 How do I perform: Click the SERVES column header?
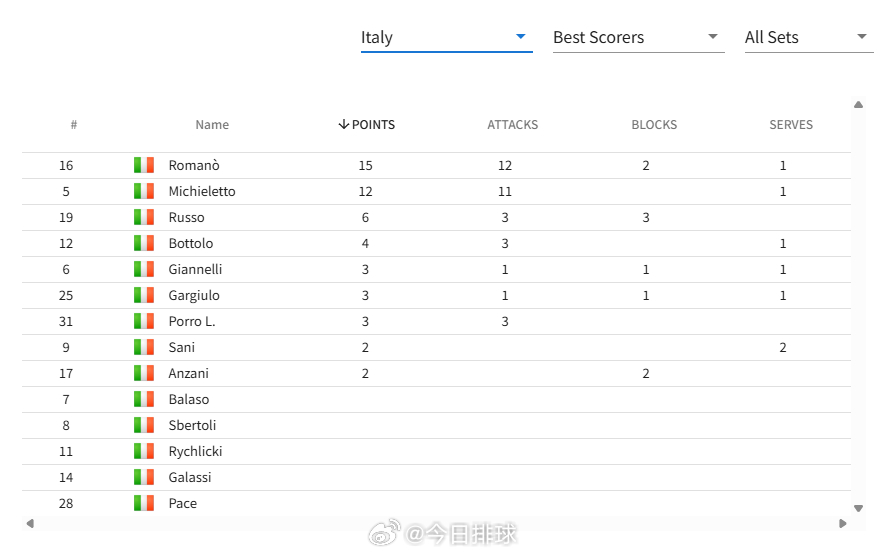click(791, 125)
